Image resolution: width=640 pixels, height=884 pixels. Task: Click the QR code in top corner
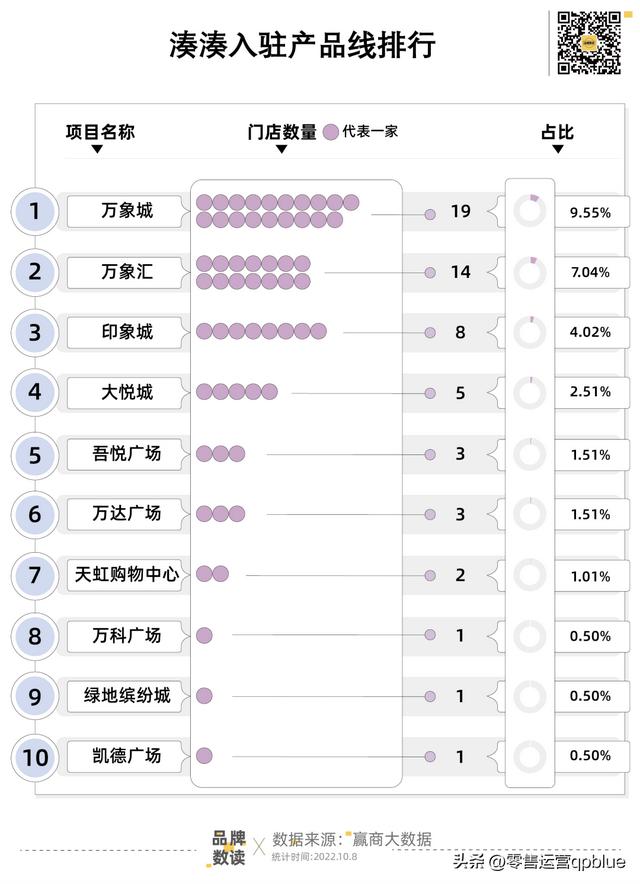589,43
